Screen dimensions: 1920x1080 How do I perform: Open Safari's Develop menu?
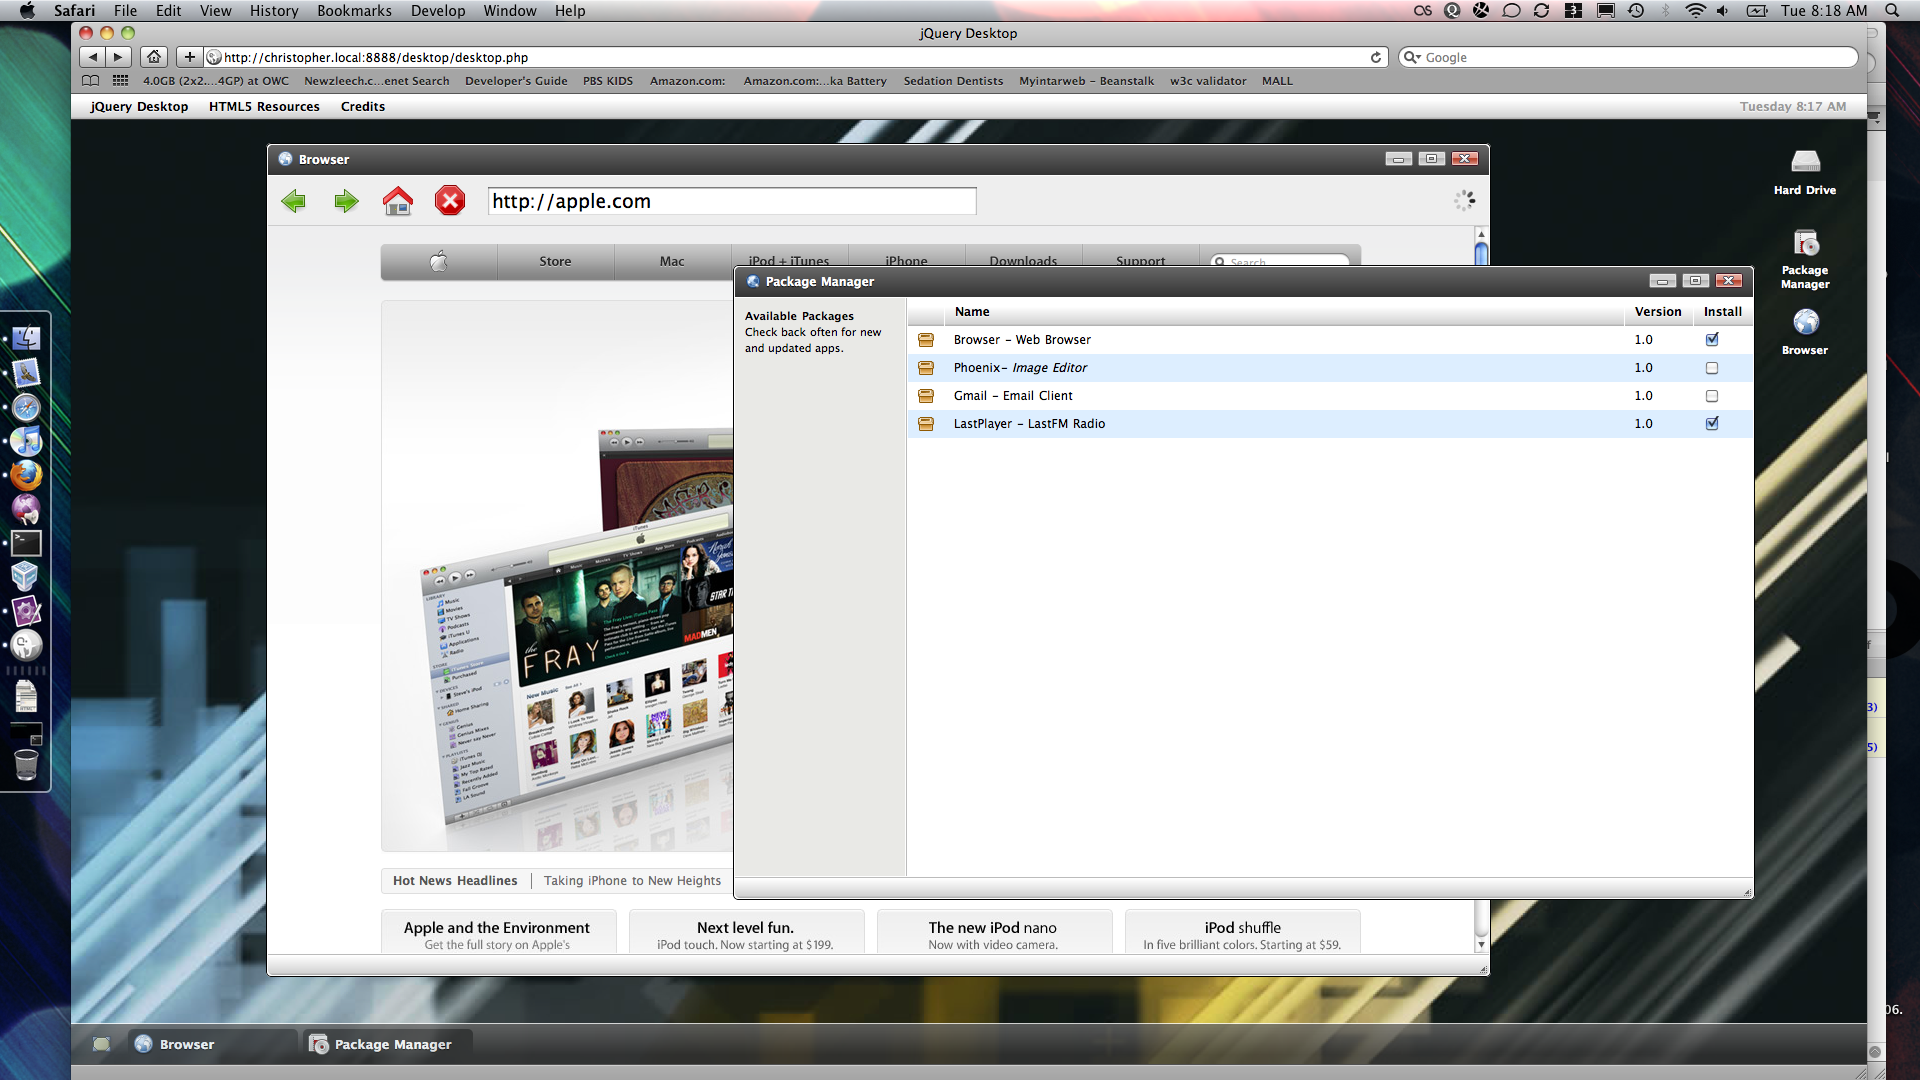[438, 10]
